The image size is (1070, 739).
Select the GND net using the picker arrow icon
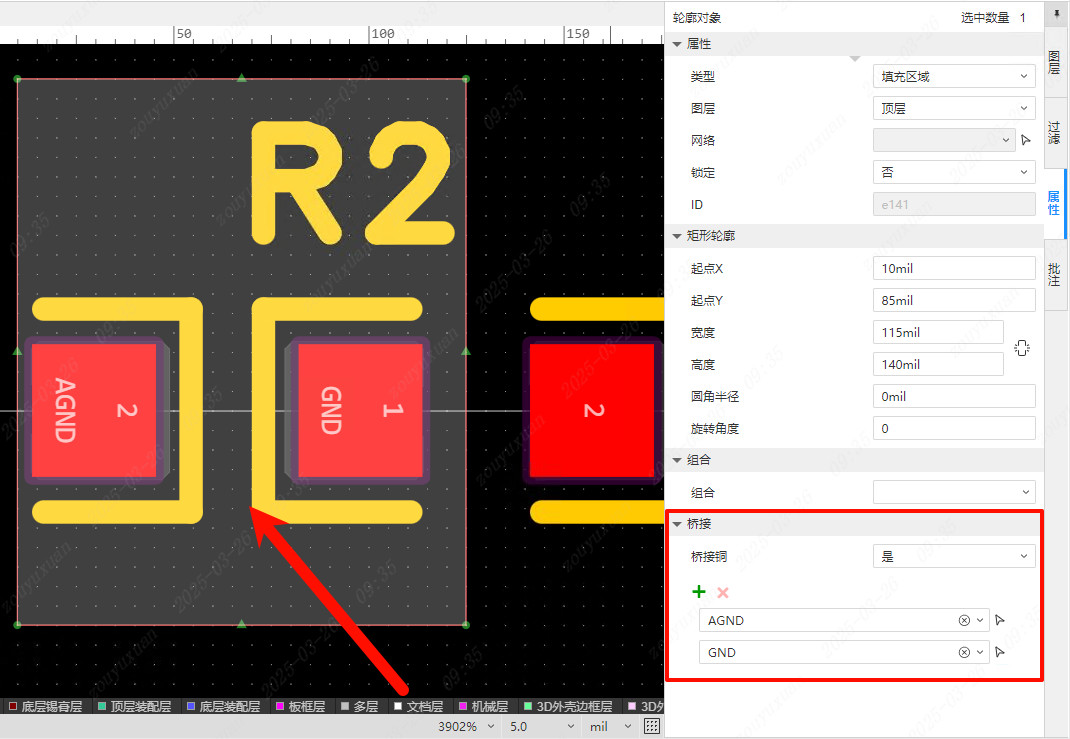coord(1000,652)
